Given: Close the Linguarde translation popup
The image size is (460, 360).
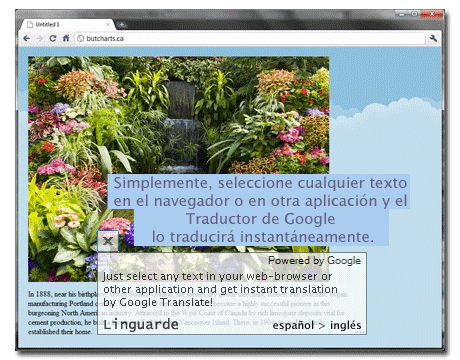Looking at the screenshot, I should (108, 241).
